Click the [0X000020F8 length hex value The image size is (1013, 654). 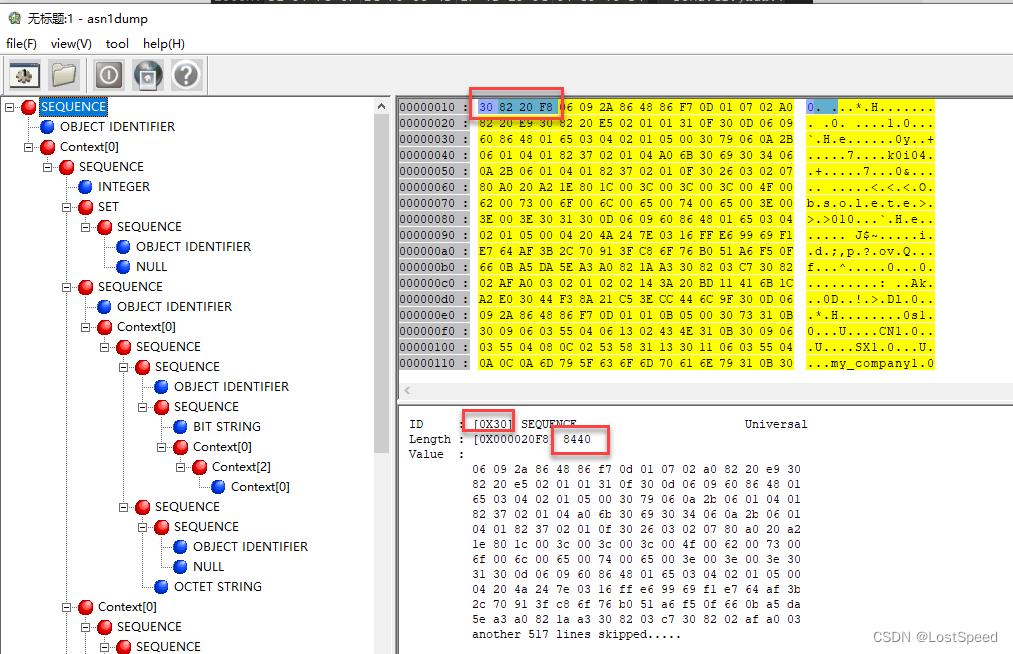click(x=511, y=439)
